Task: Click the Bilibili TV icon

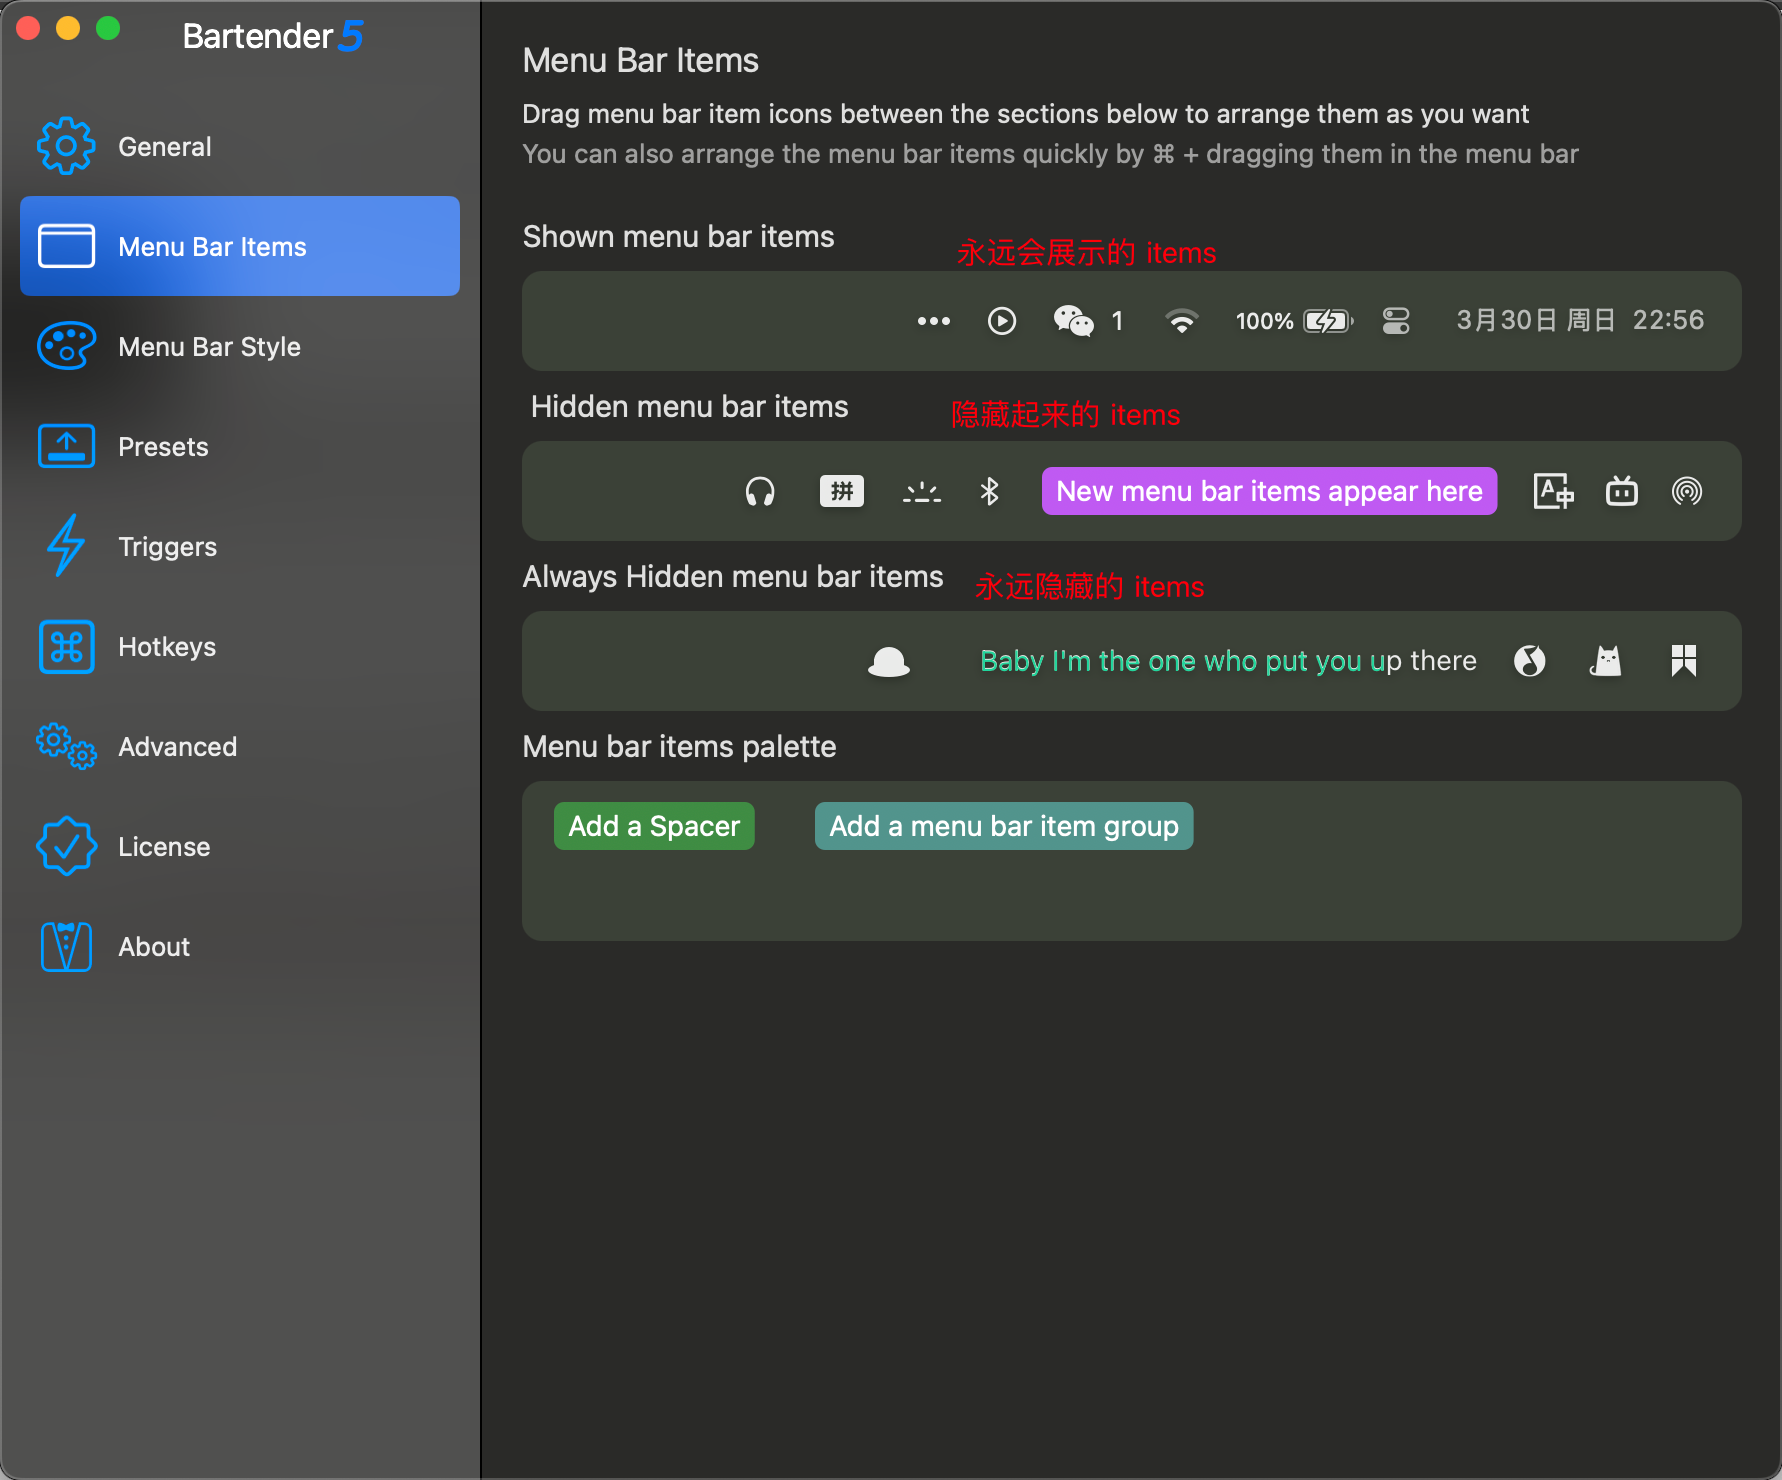Action: click(x=1622, y=491)
